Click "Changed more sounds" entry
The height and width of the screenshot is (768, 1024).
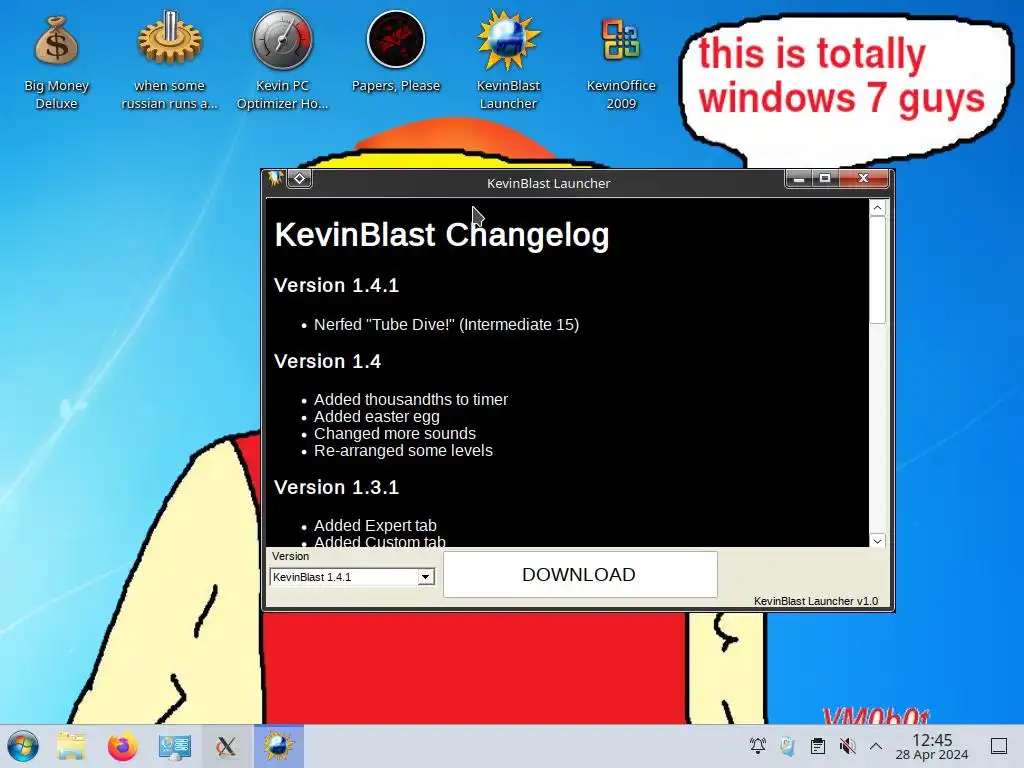(x=394, y=434)
